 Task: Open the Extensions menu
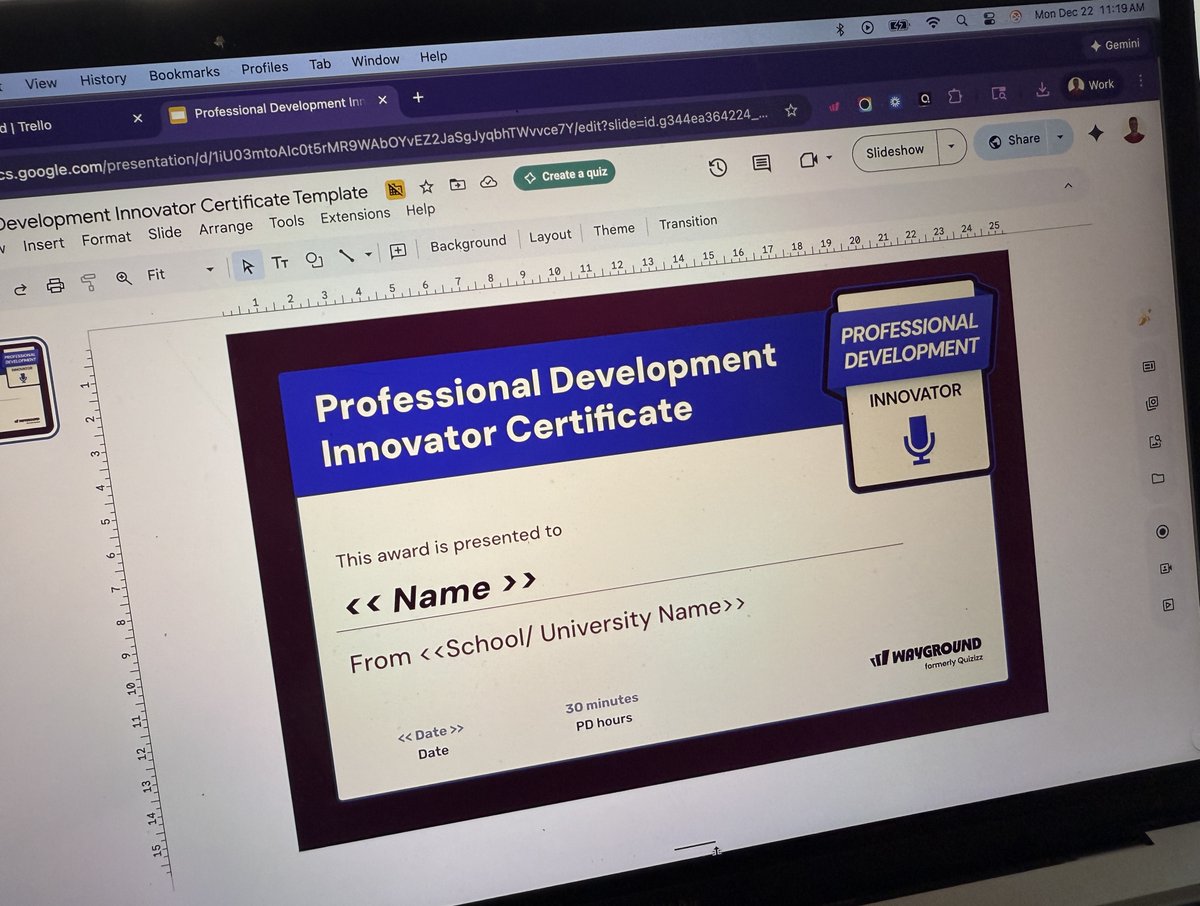coord(355,216)
